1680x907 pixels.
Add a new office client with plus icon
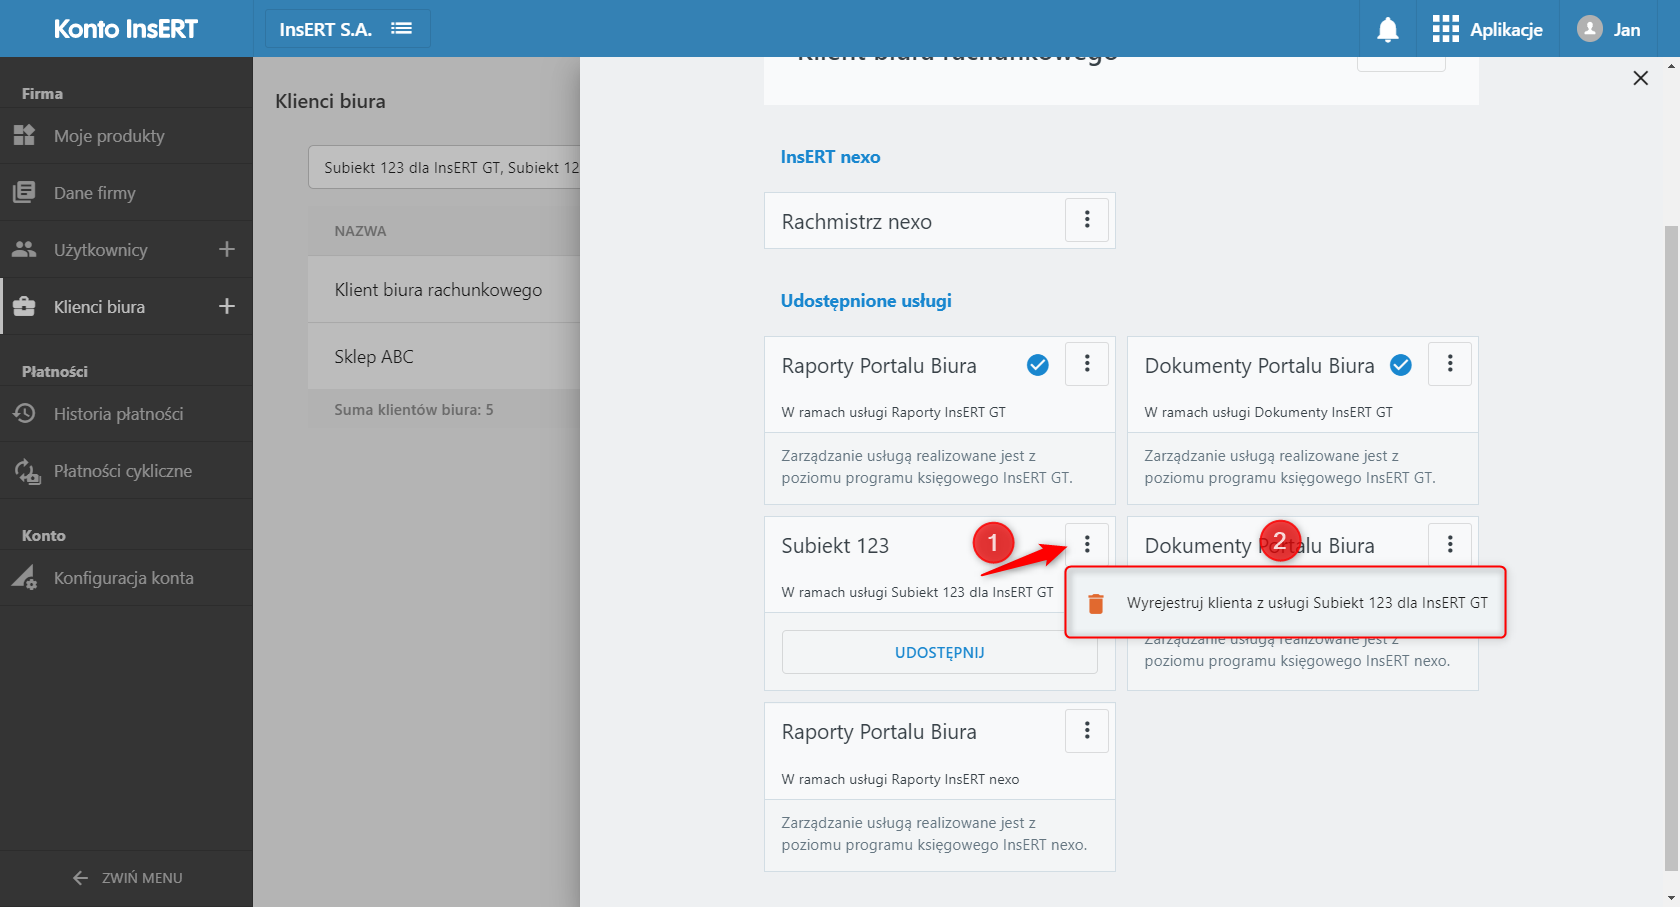[227, 306]
